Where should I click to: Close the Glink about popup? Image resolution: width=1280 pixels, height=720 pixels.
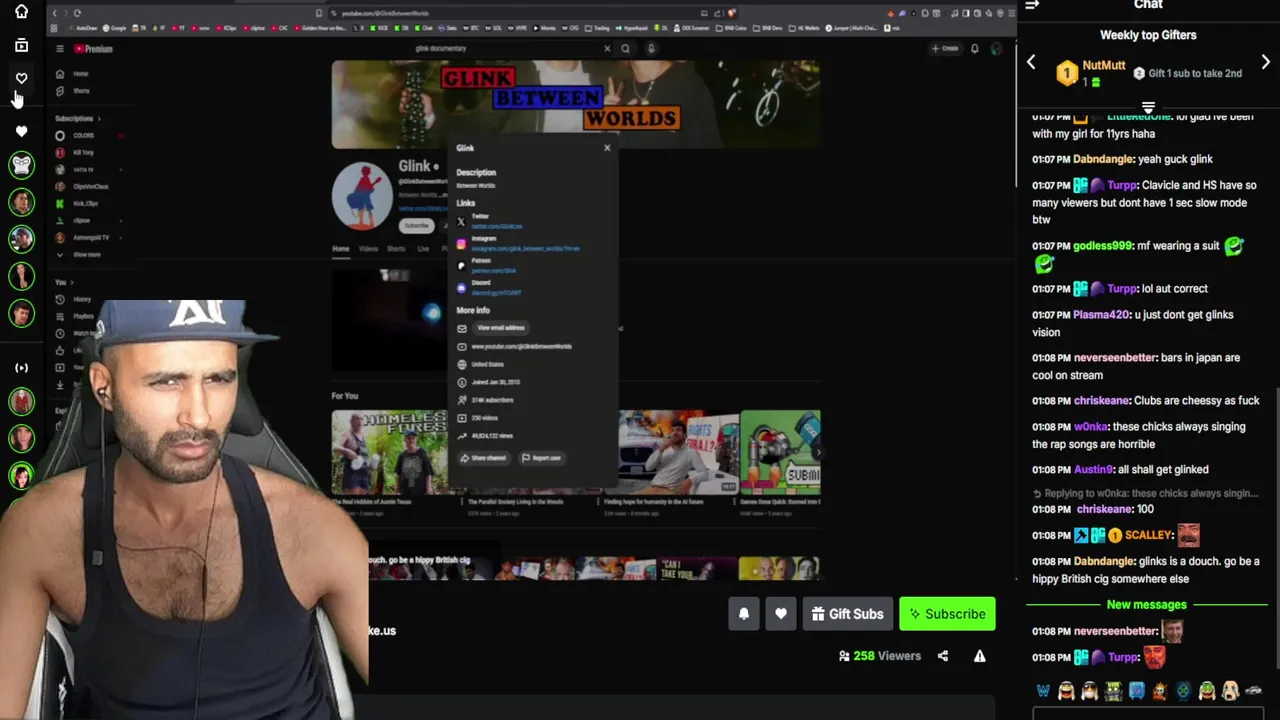(x=607, y=148)
